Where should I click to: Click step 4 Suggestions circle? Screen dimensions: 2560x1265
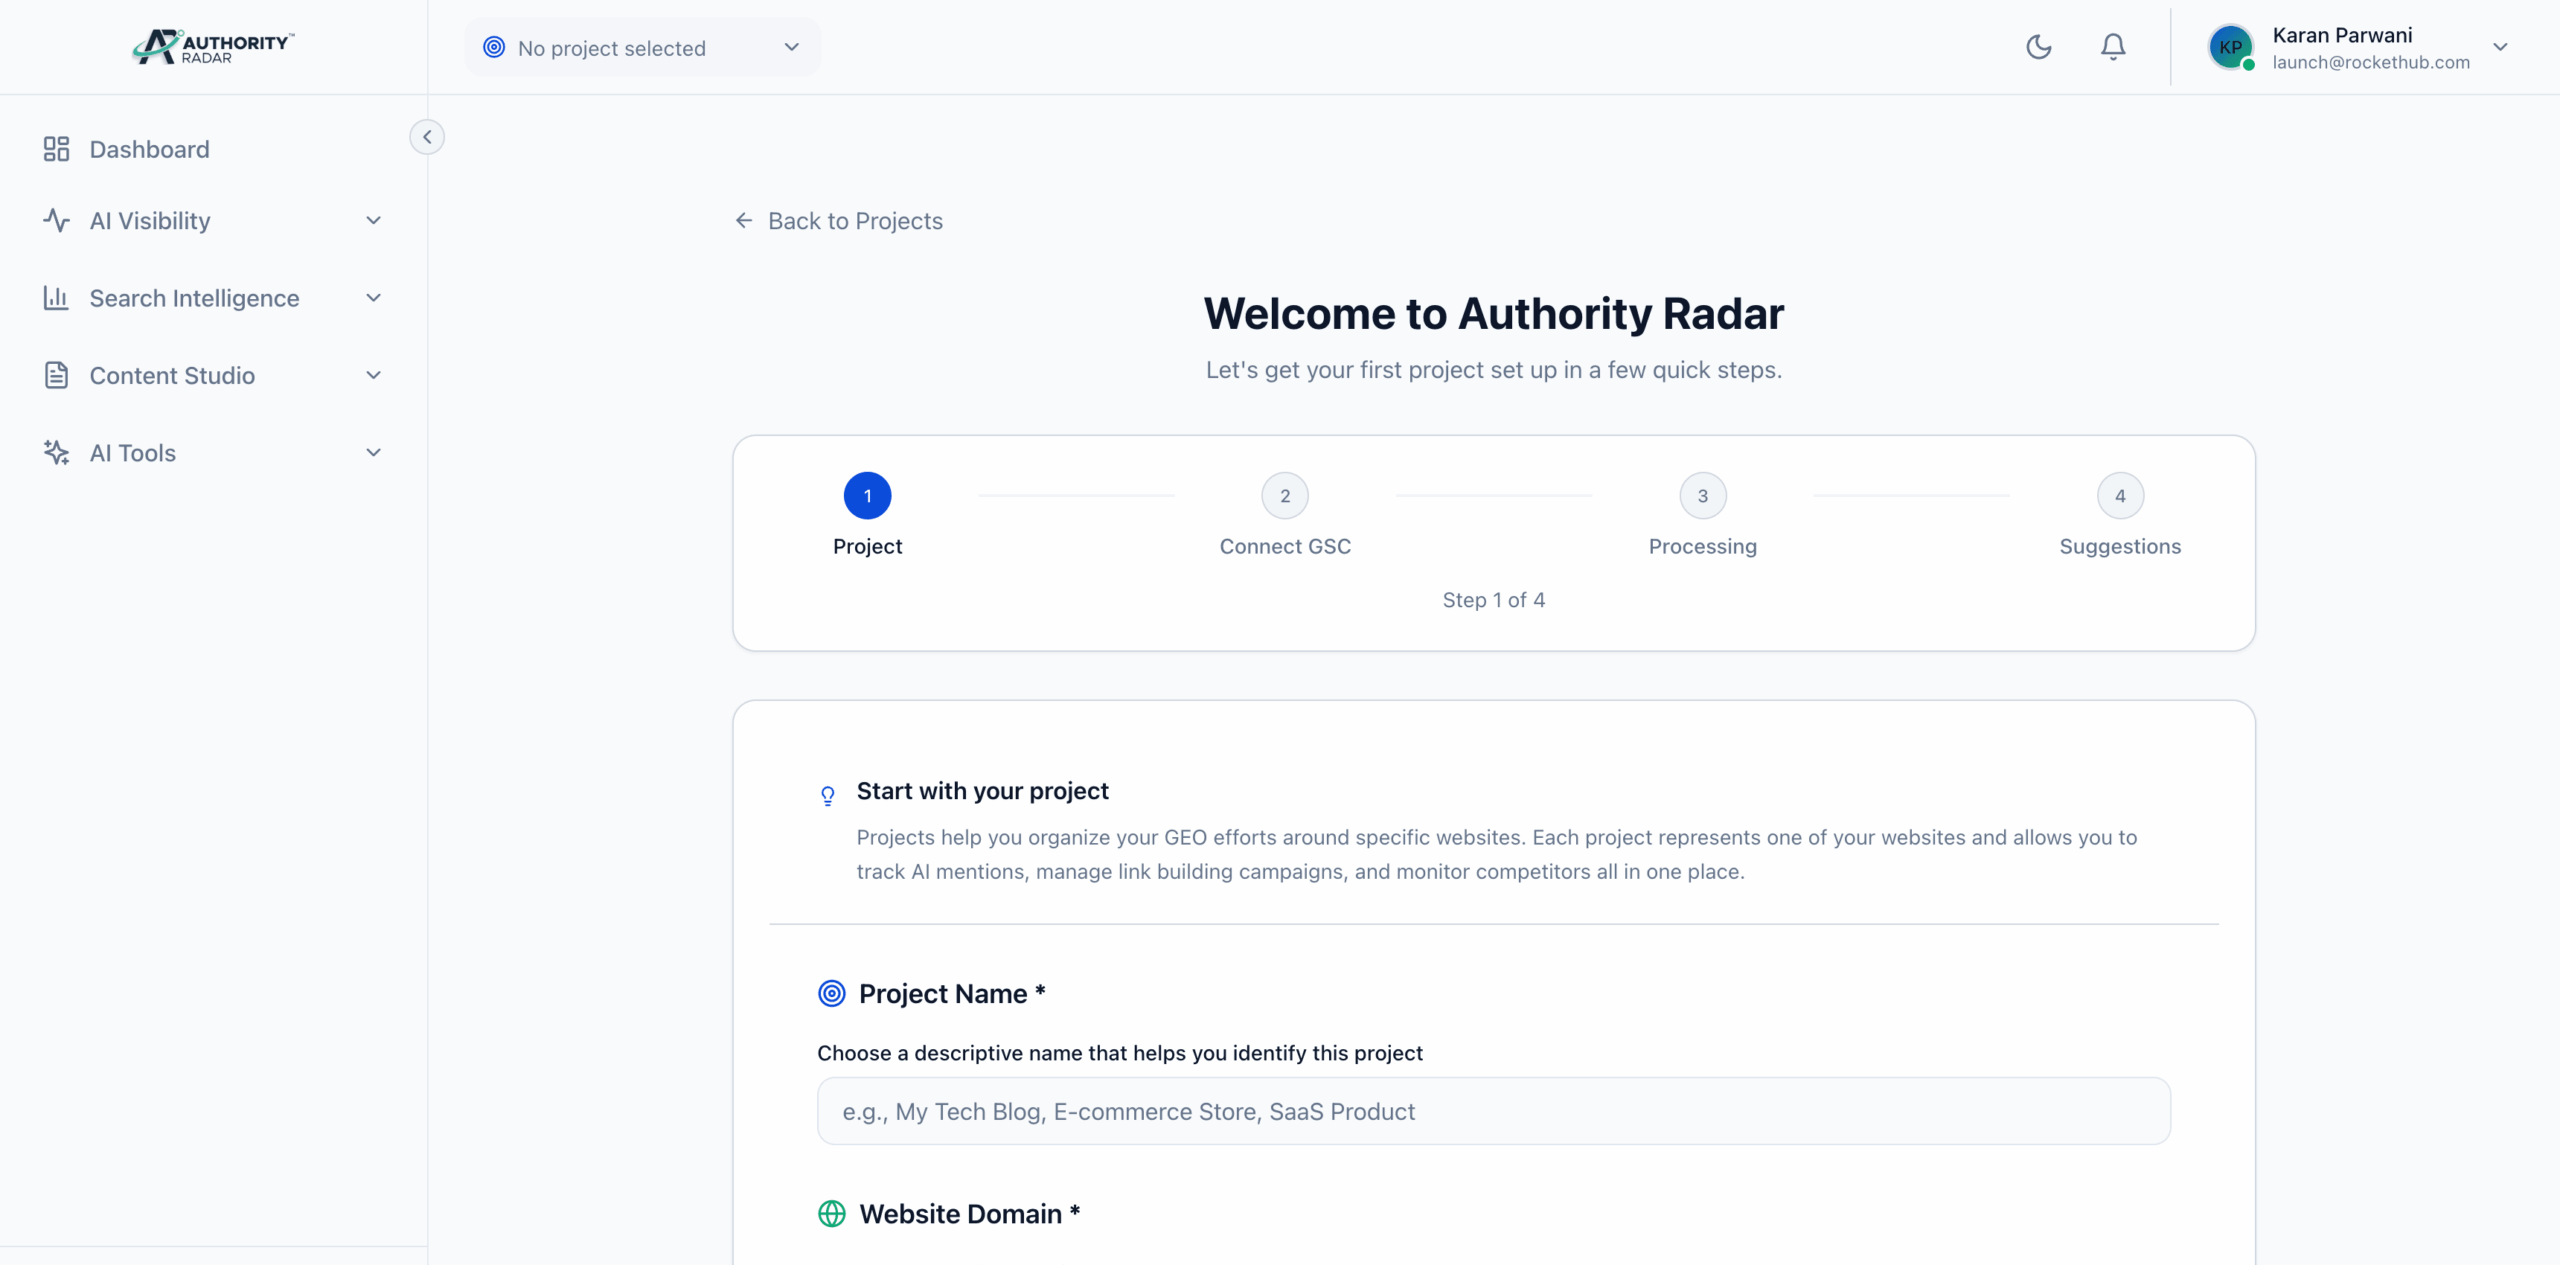2120,496
